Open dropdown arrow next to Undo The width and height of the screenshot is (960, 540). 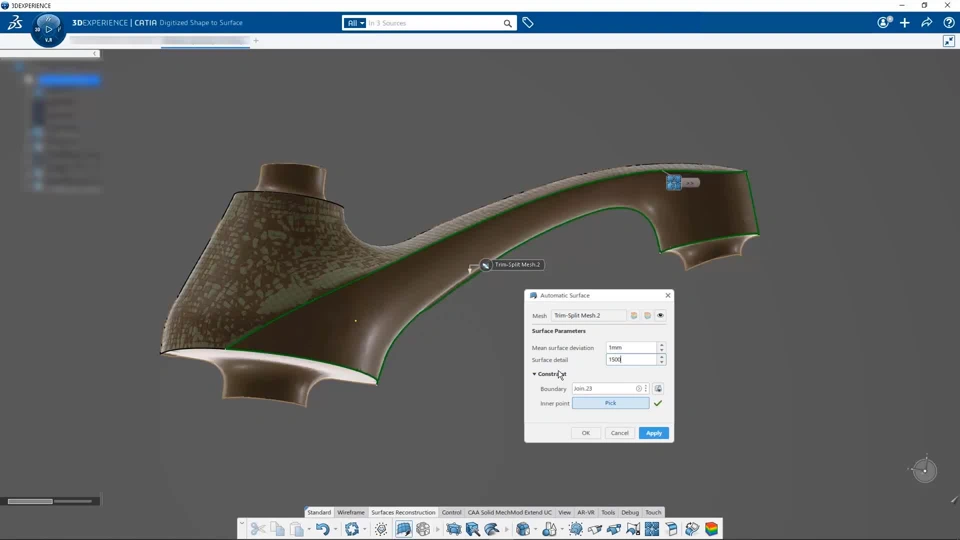coord(335,529)
